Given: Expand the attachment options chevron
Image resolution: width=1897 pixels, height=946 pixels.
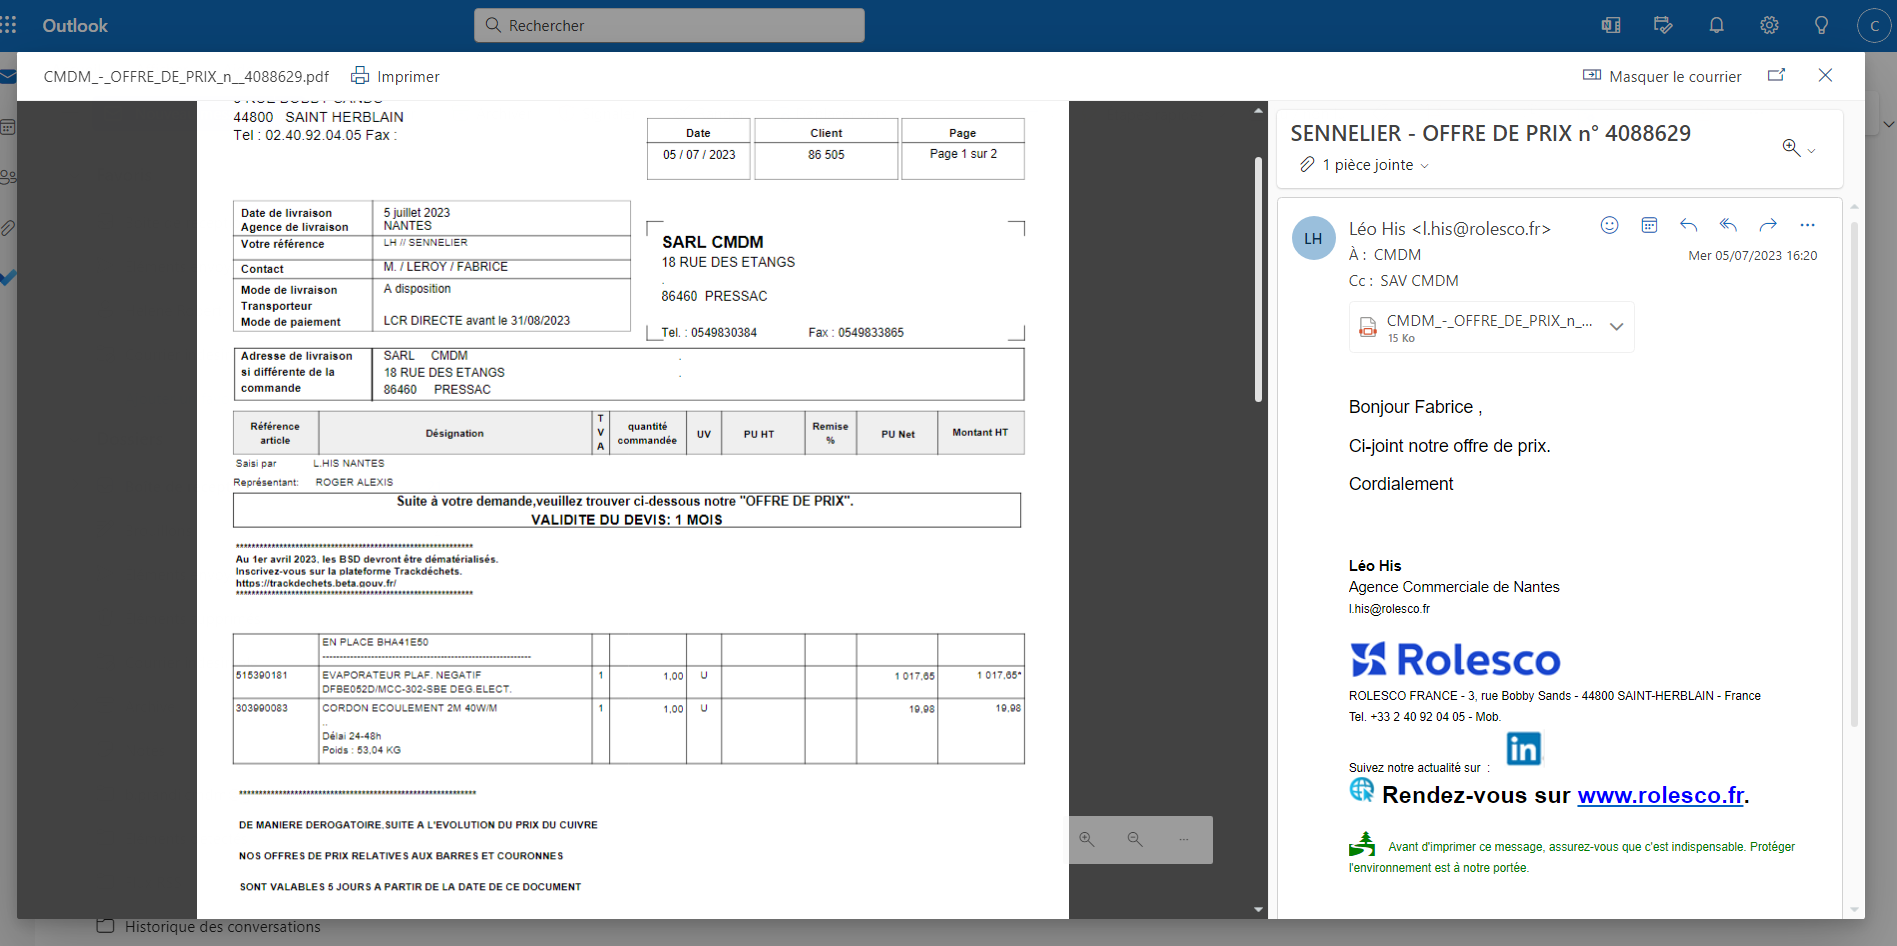Looking at the screenshot, I should click(x=1616, y=327).
